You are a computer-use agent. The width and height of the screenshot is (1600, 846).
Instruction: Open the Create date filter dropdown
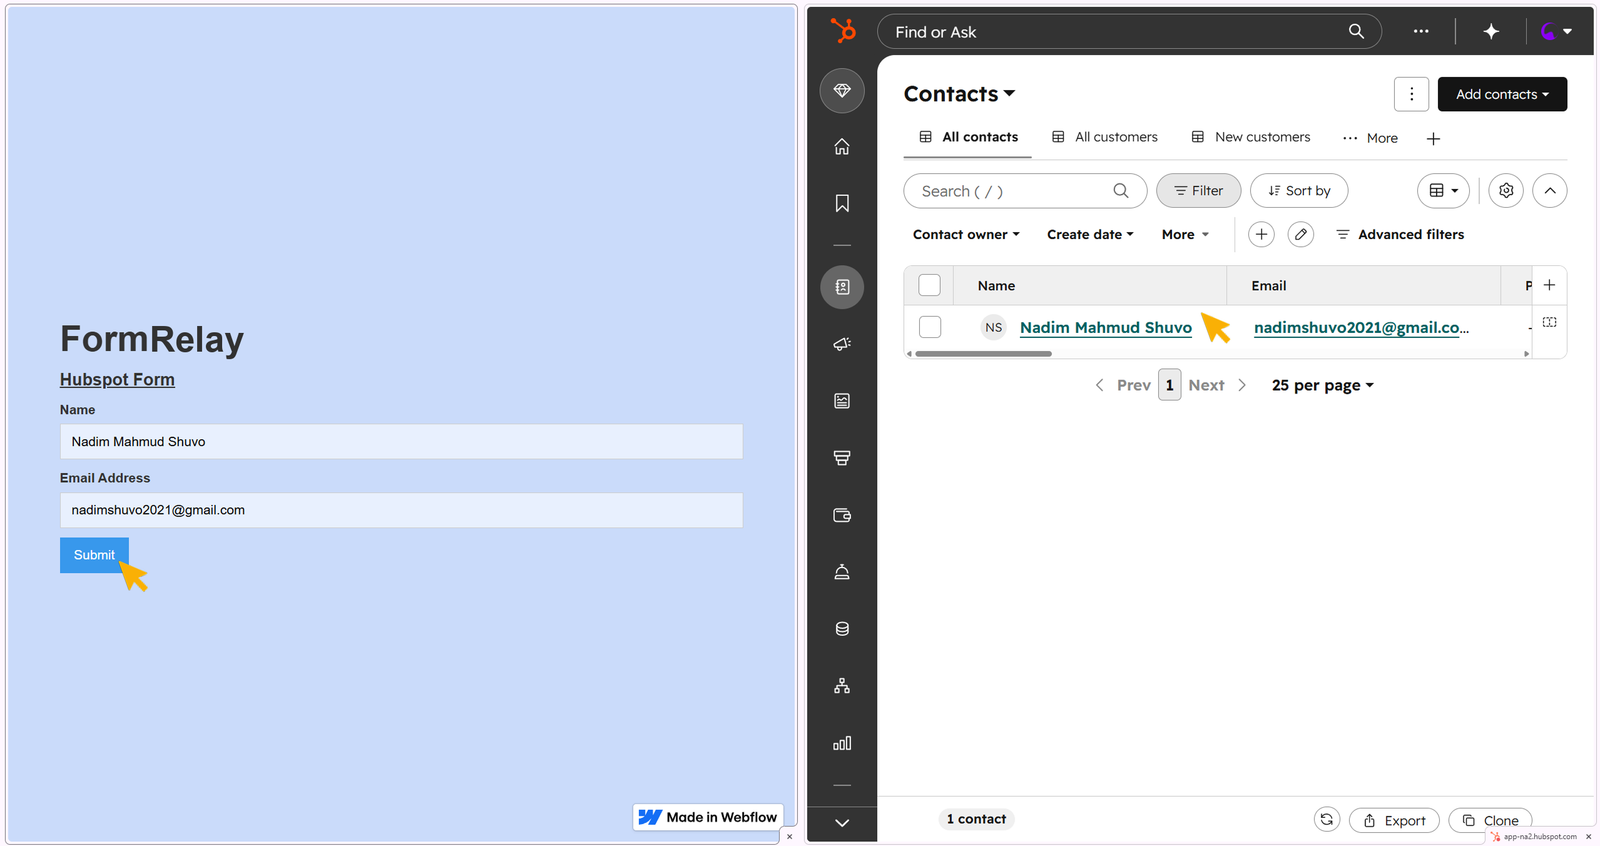coord(1090,234)
